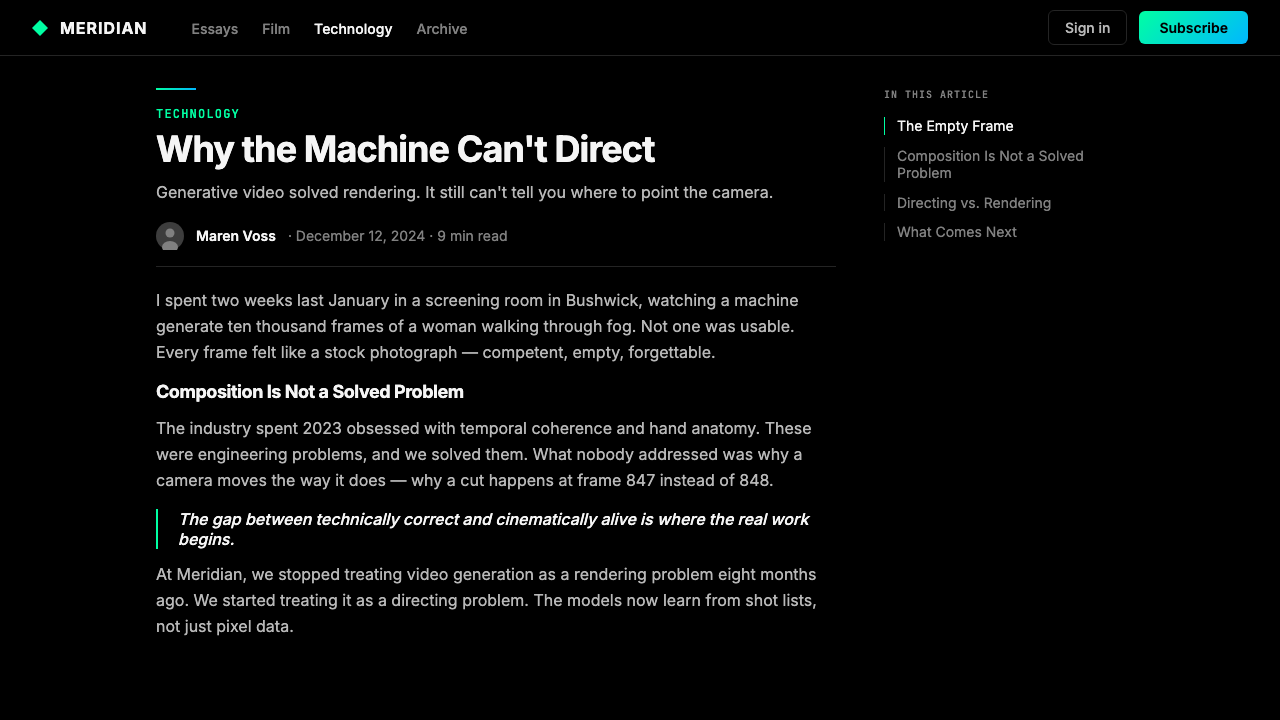
Task: Select the Technology nav item
Action: [x=353, y=29]
